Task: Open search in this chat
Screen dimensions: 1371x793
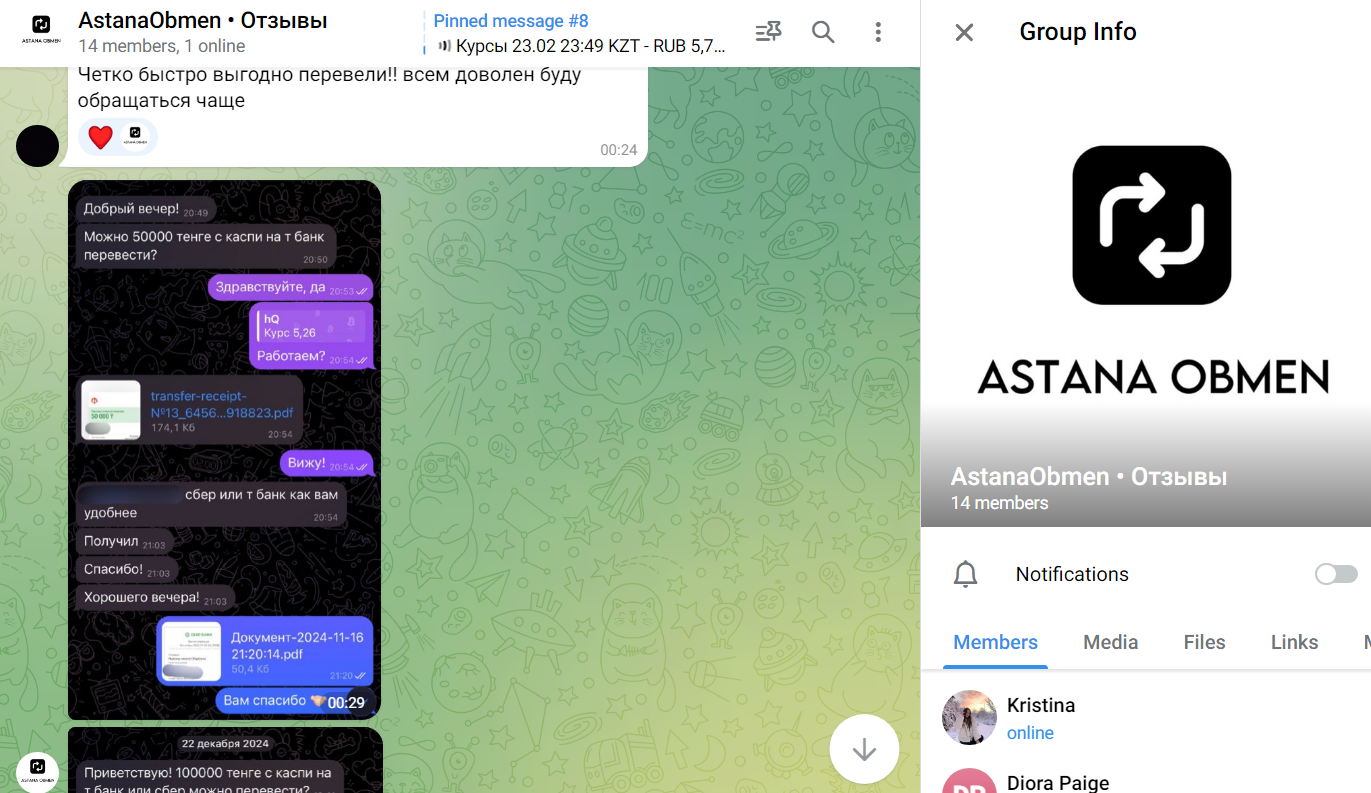Action: [823, 32]
